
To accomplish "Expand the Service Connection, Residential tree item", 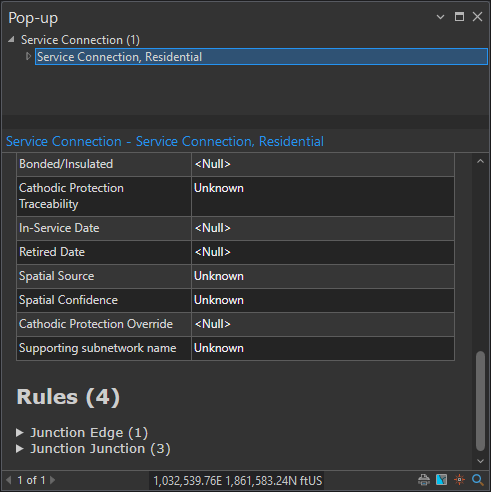I will click(x=28, y=56).
